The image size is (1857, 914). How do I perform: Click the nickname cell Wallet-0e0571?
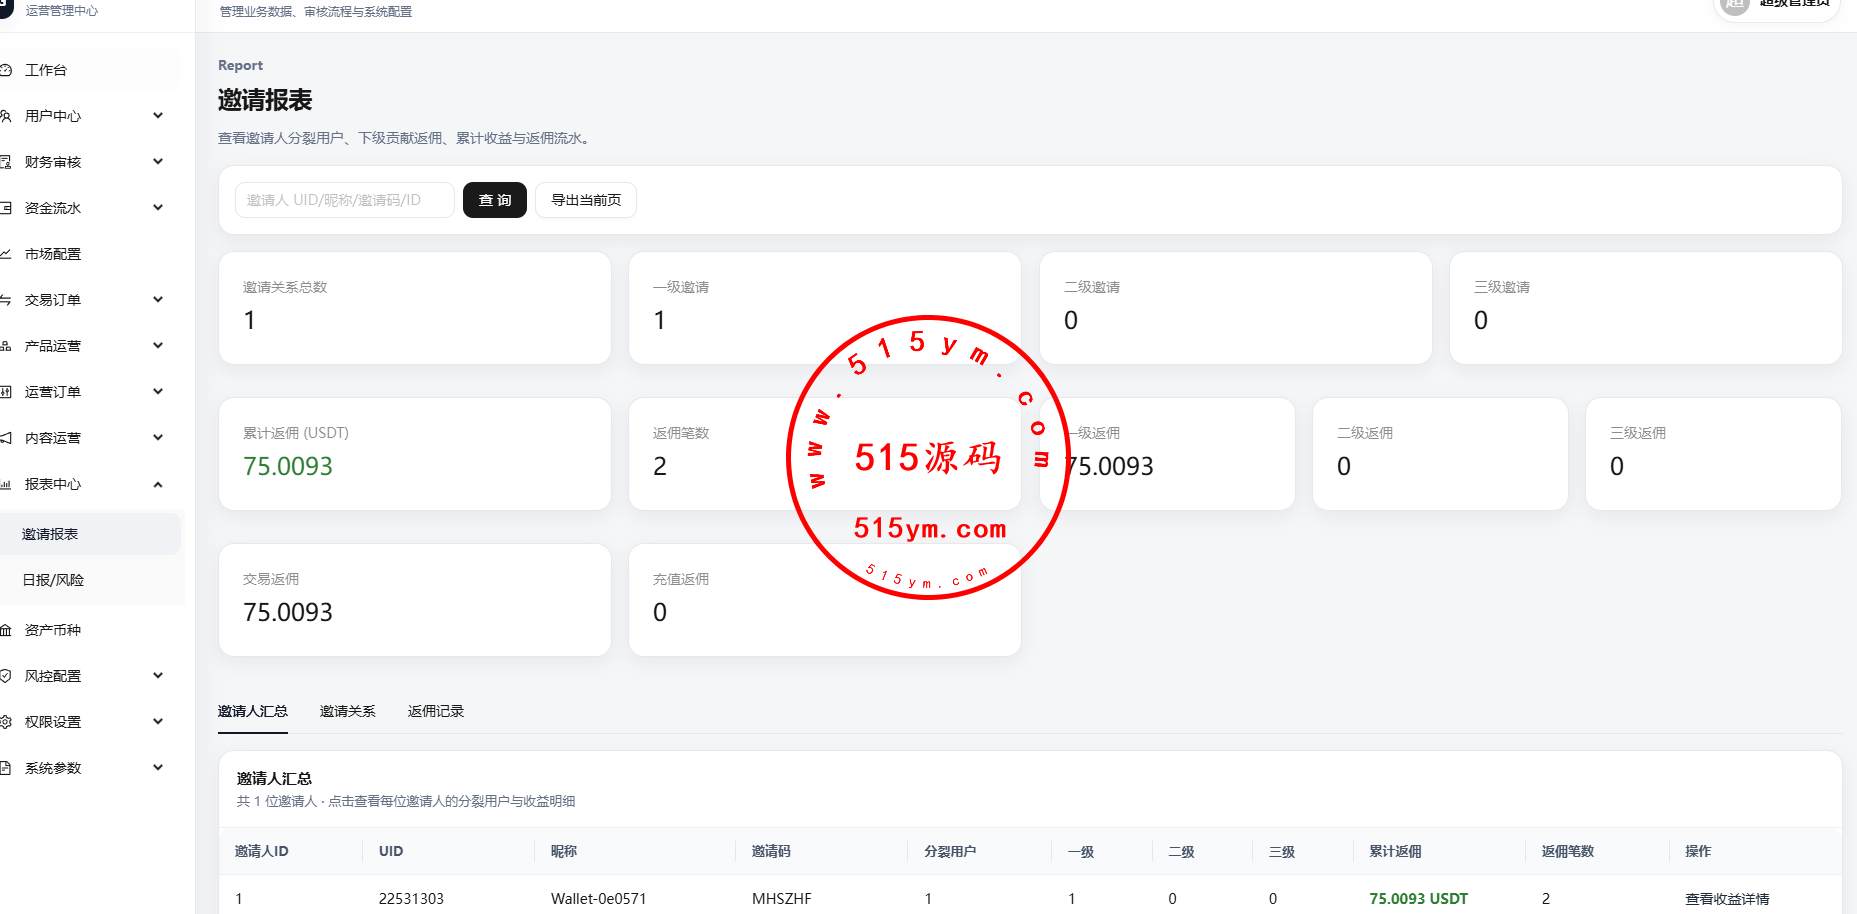(x=599, y=899)
